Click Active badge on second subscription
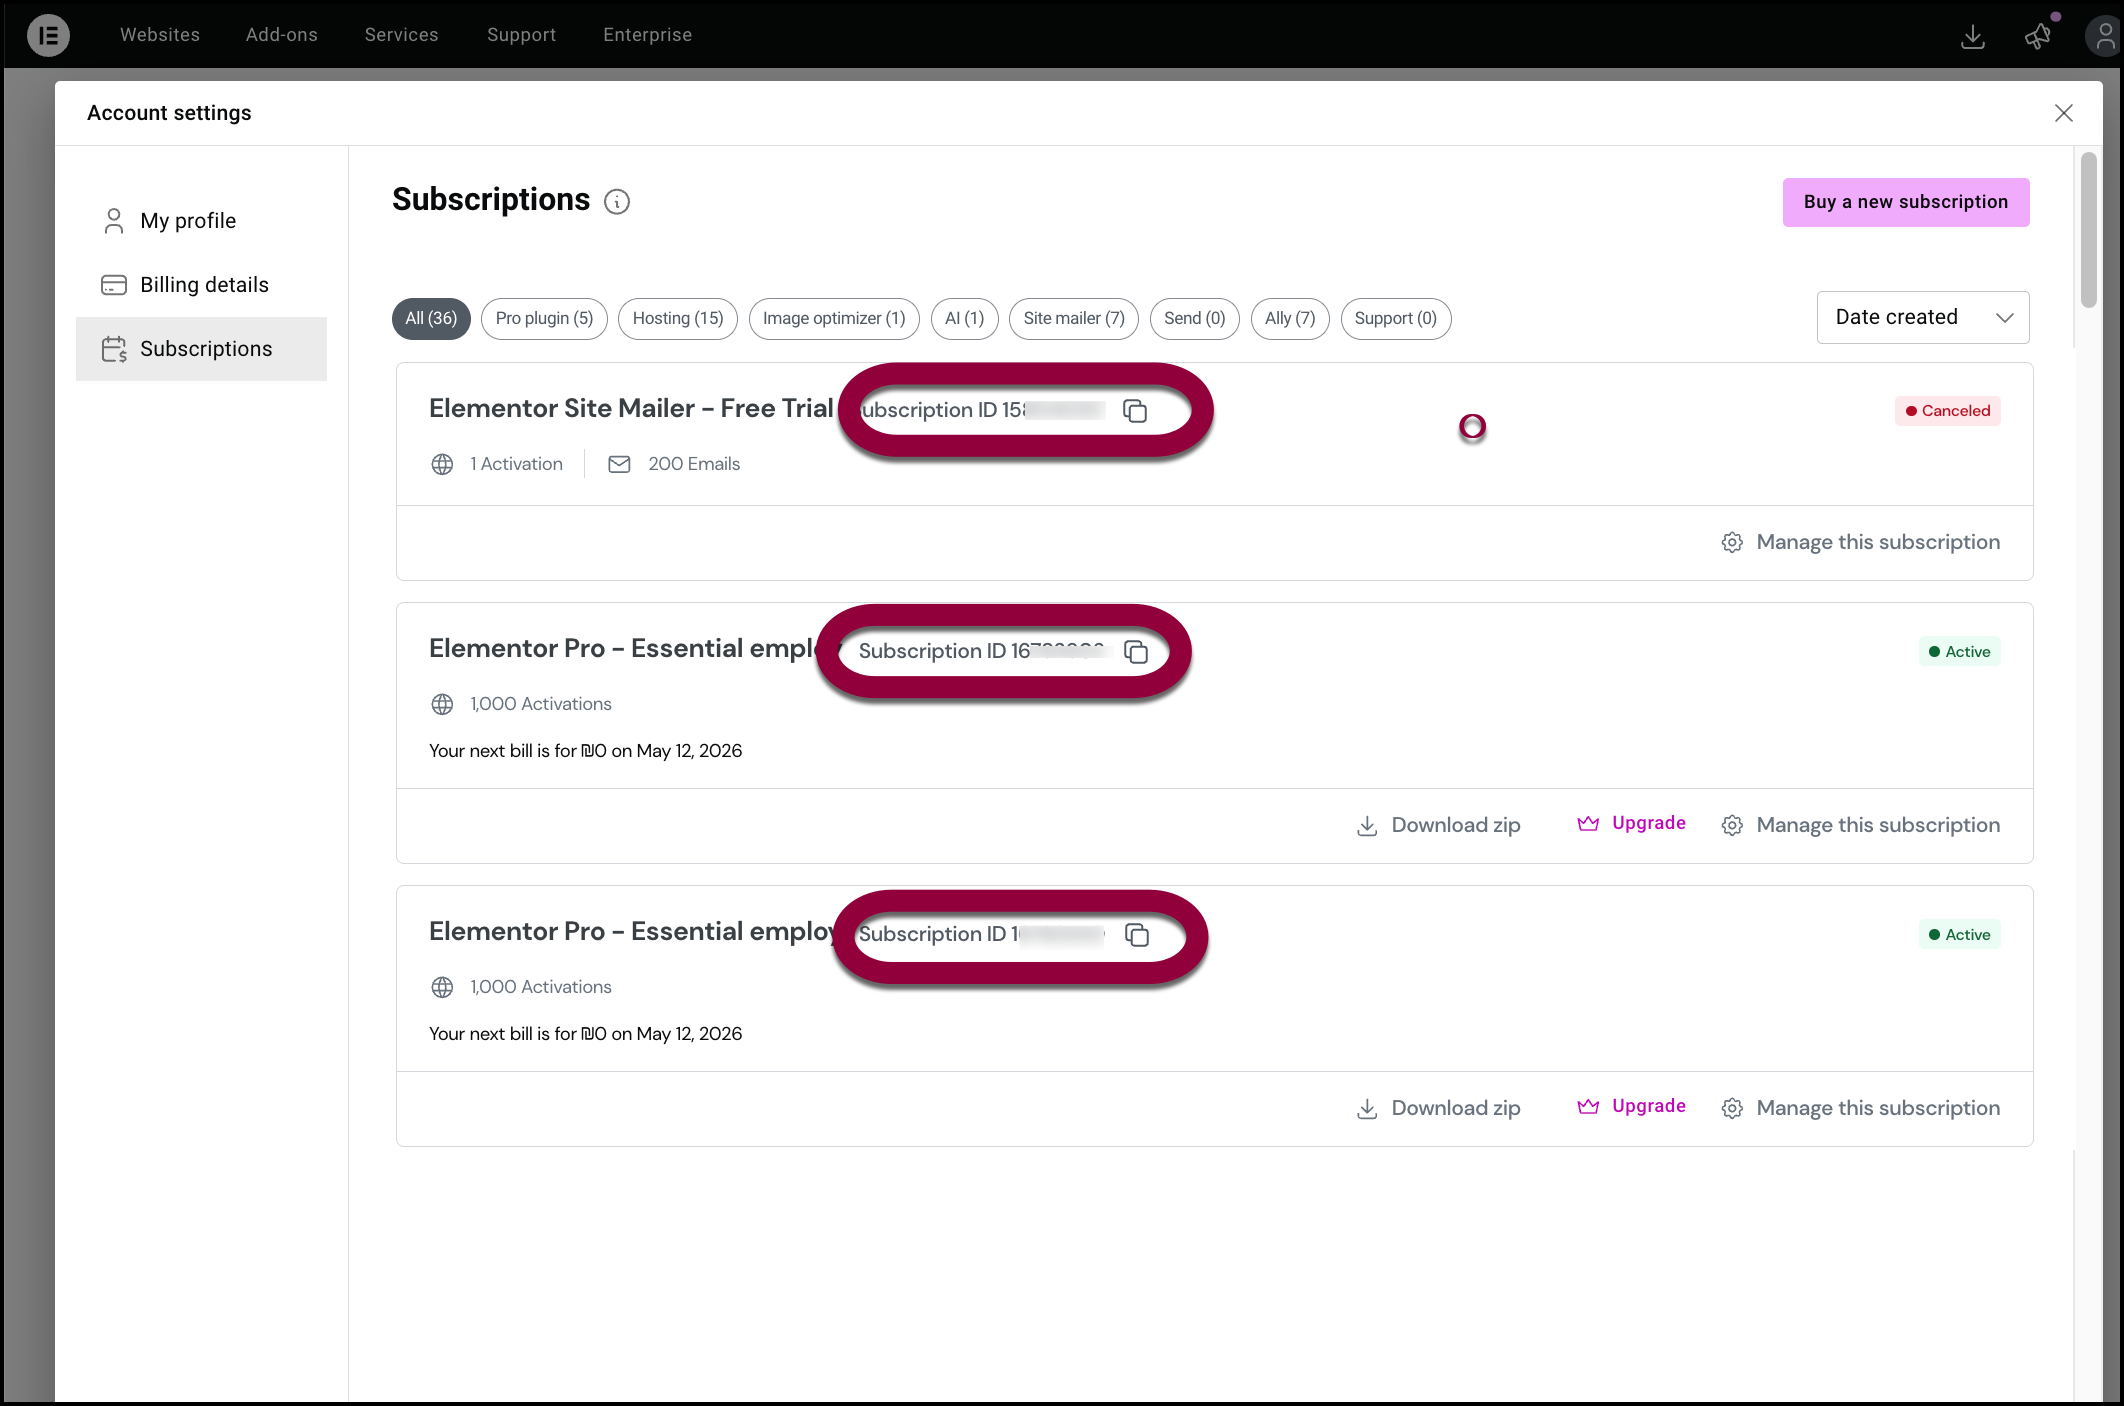 (x=1959, y=652)
